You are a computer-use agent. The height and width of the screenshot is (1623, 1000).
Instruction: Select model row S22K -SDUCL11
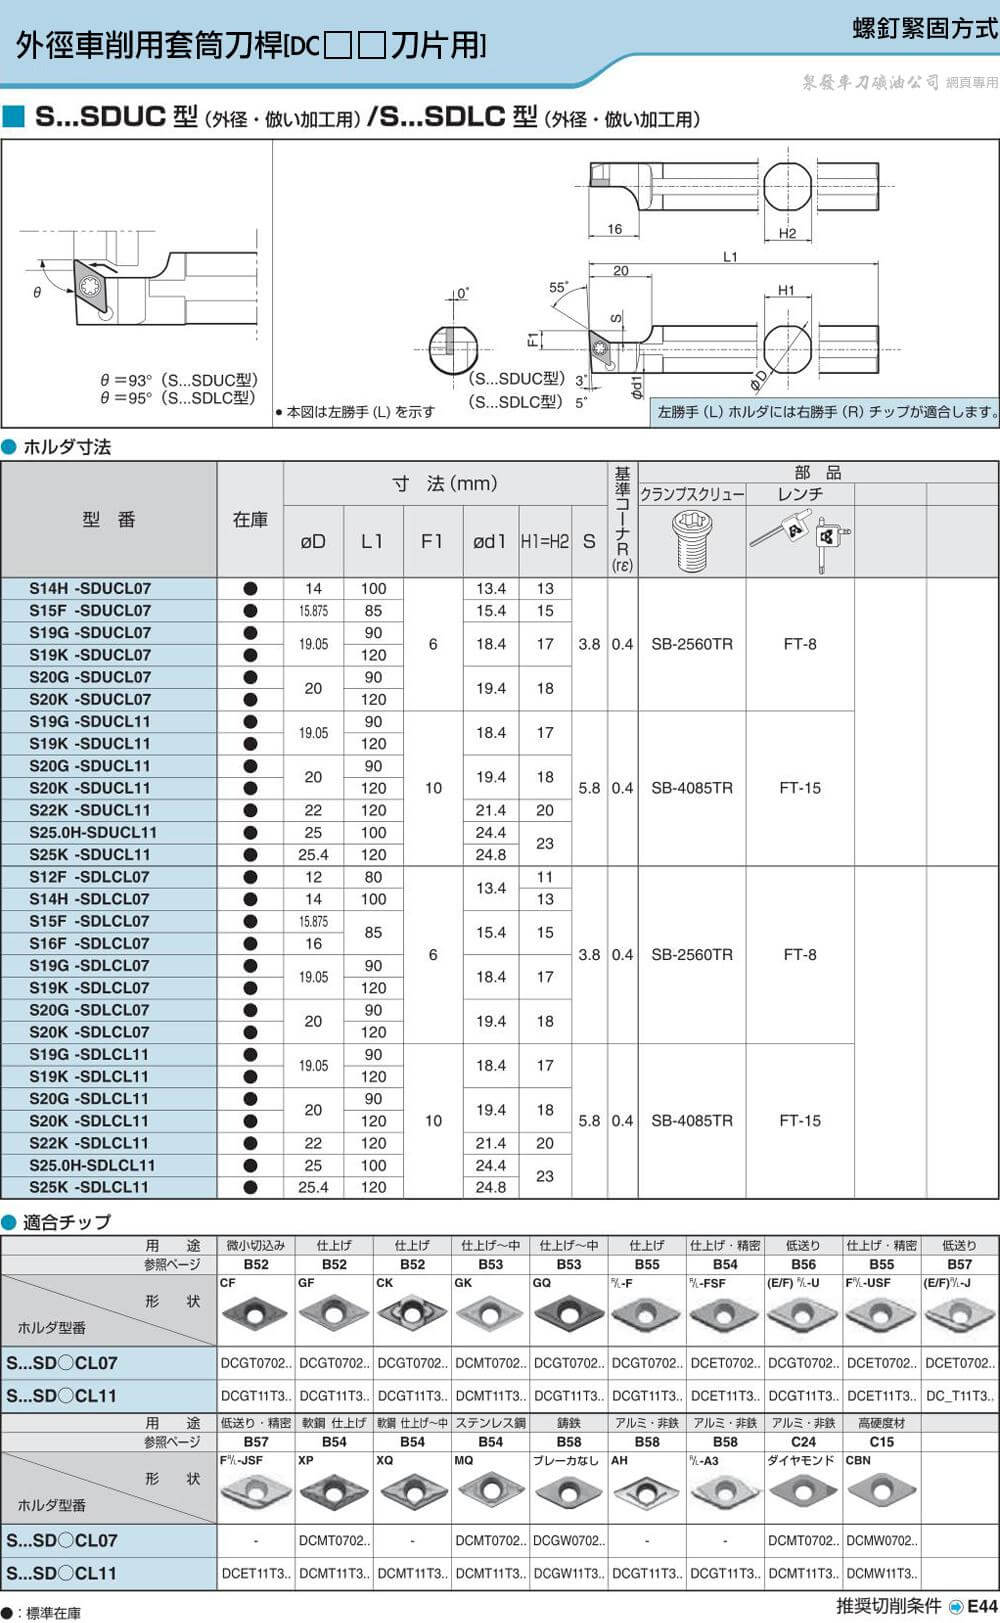coord(109,810)
